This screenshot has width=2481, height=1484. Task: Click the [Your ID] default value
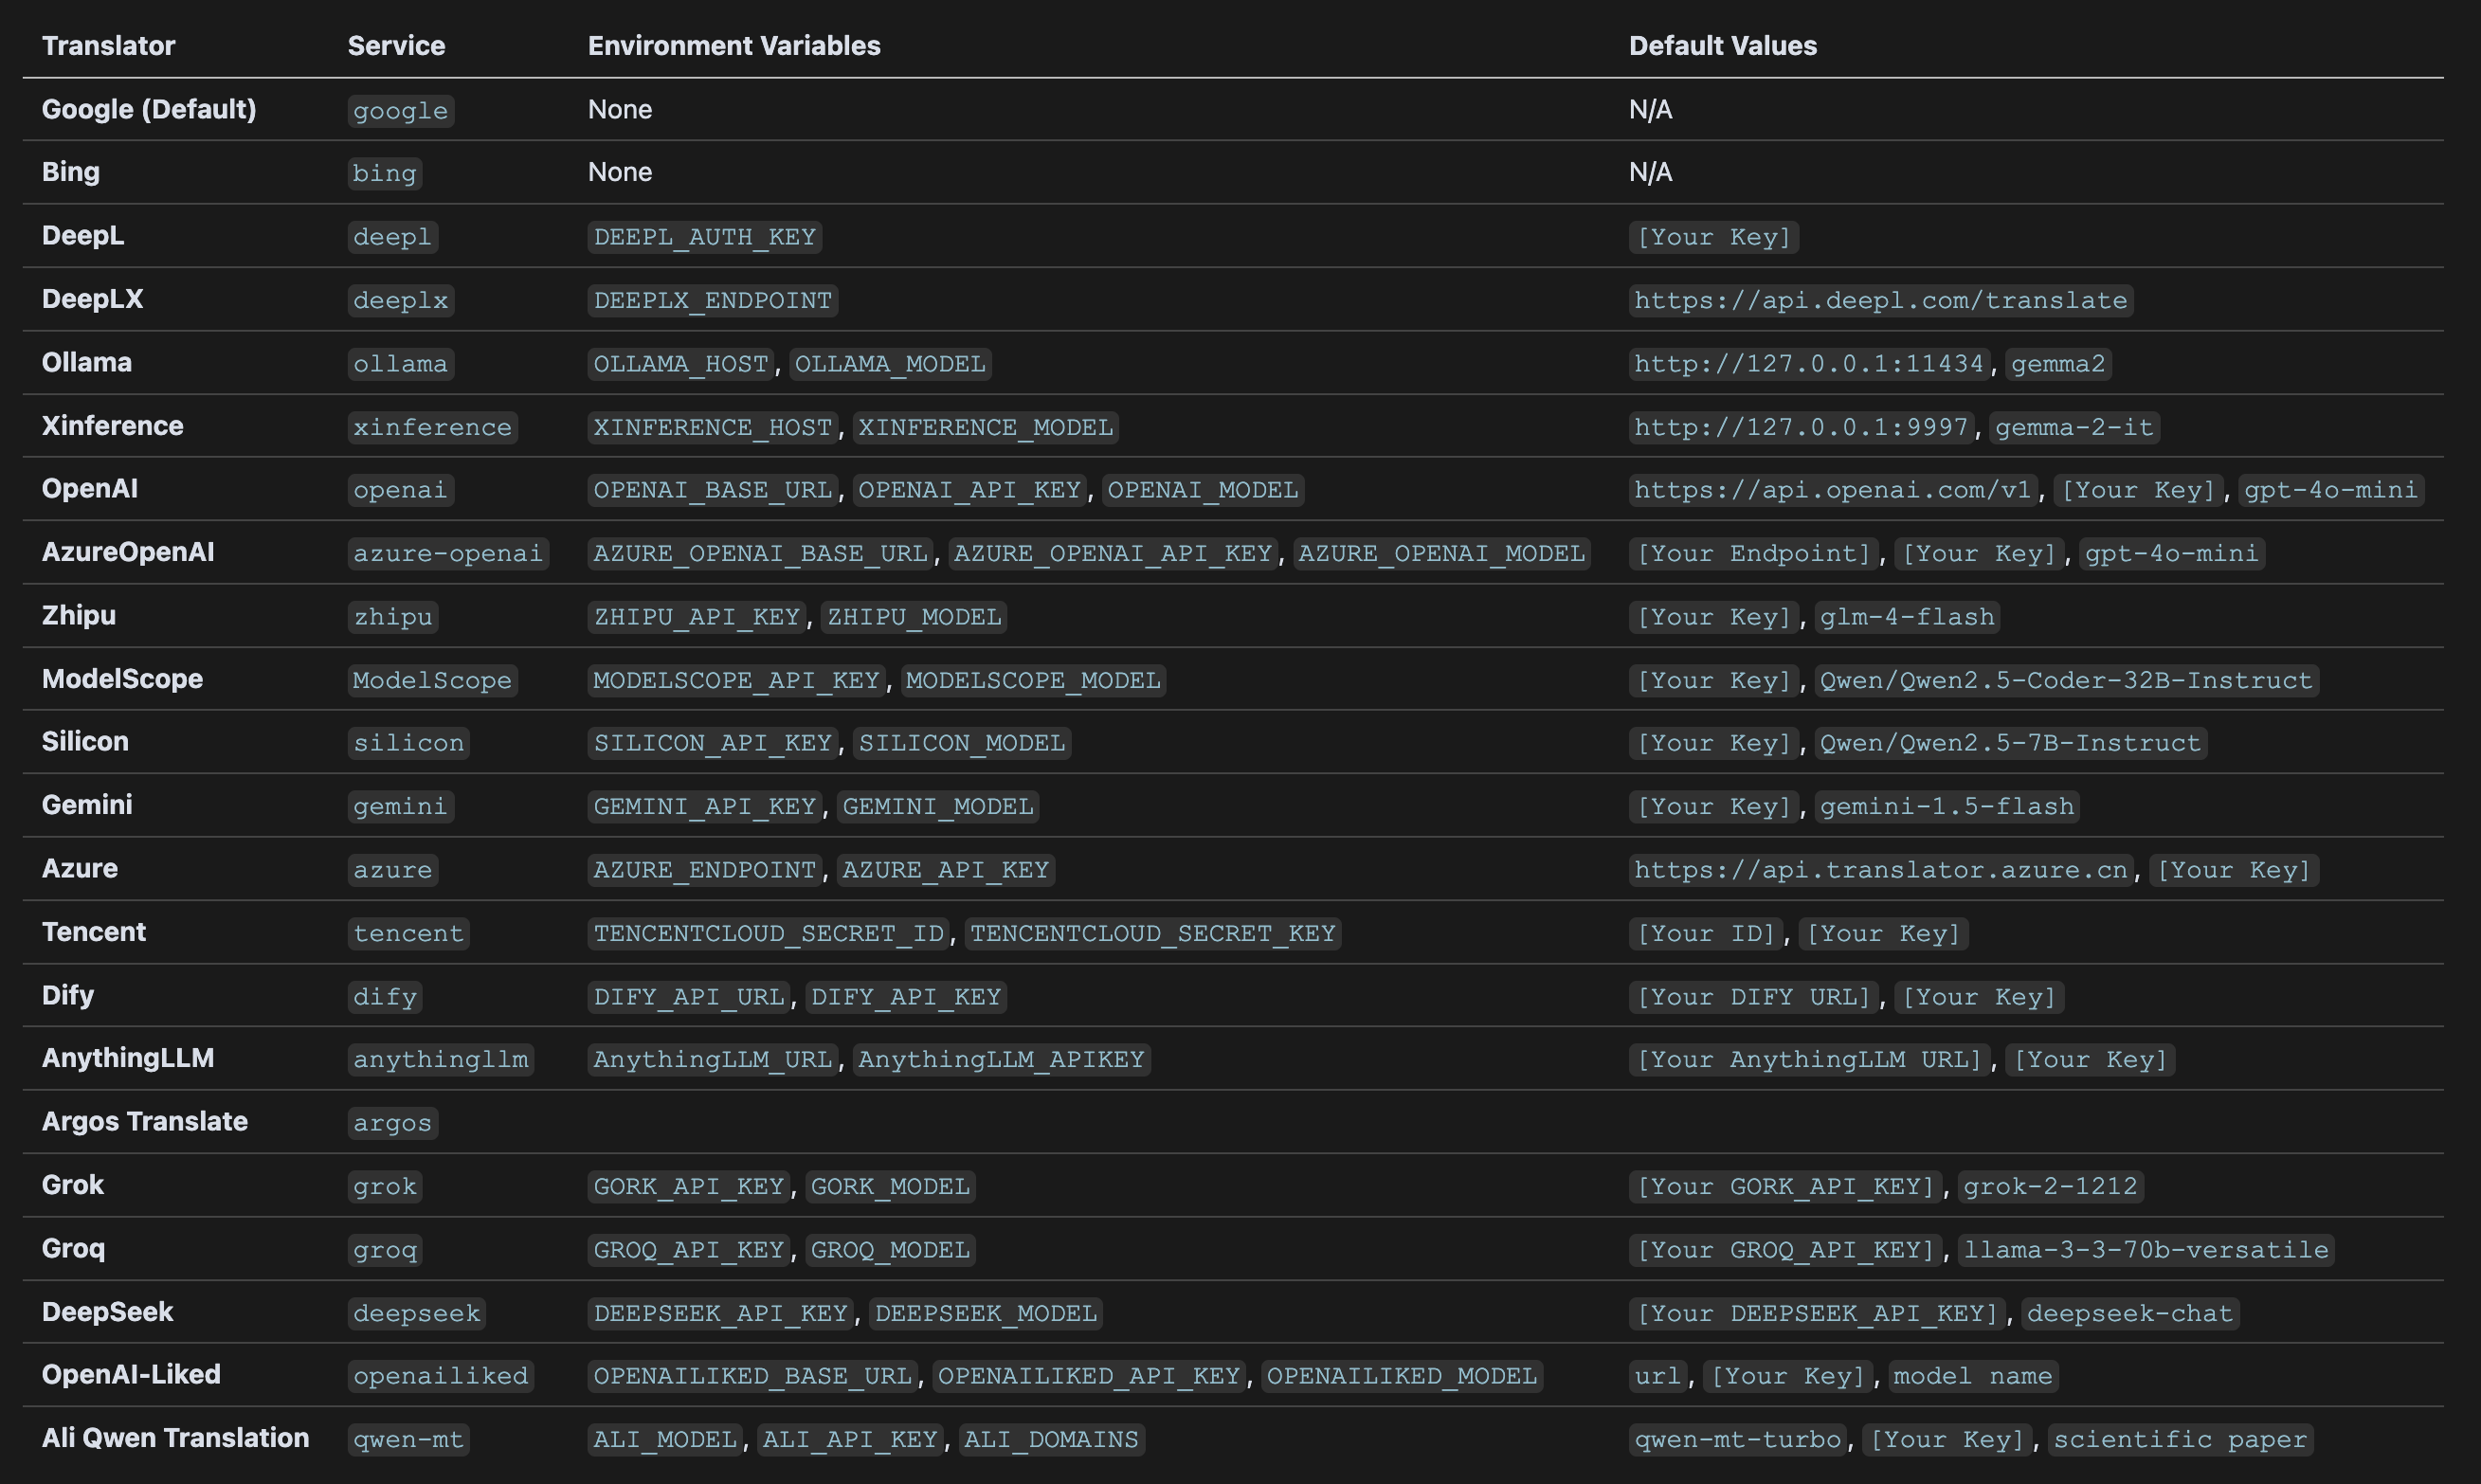[1705, 933]
